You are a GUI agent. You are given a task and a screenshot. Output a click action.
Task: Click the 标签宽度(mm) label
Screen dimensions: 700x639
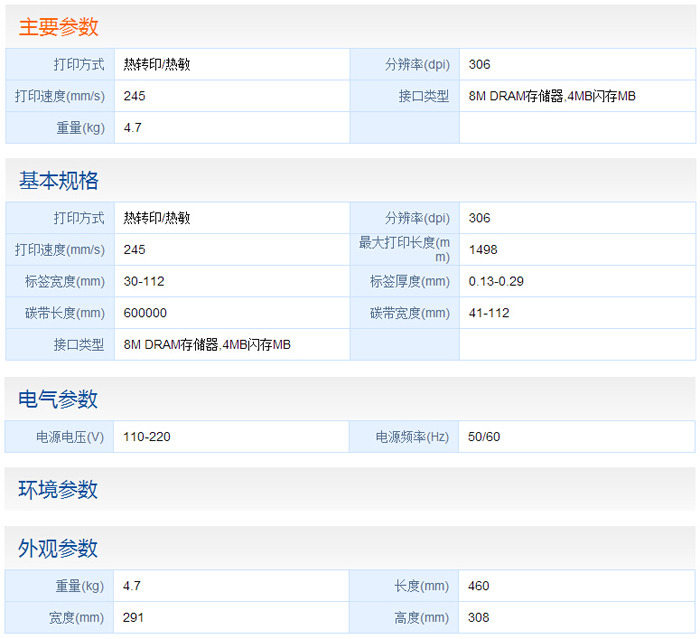pos(65,281)
